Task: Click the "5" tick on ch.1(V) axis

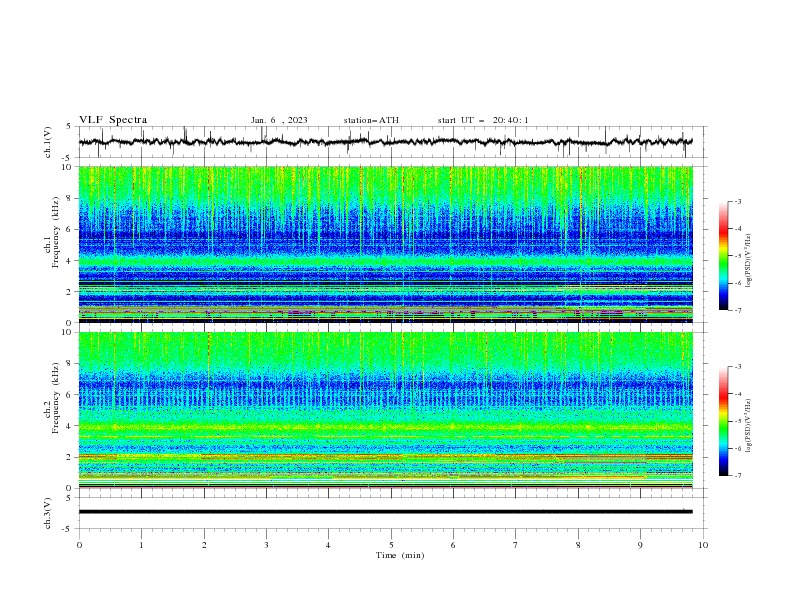Action: (69, 127)
